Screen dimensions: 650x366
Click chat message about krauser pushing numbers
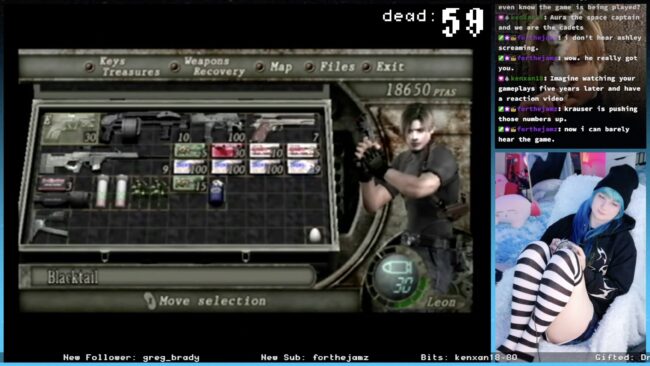[x=568, y=114]
